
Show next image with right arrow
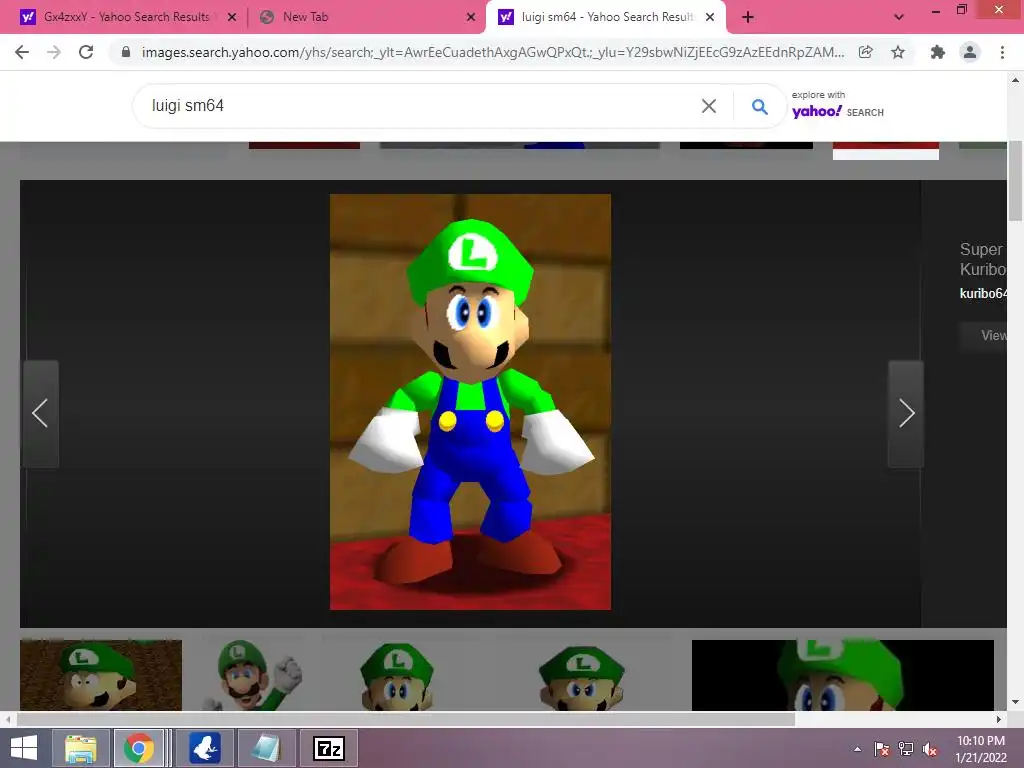(906, 413)
